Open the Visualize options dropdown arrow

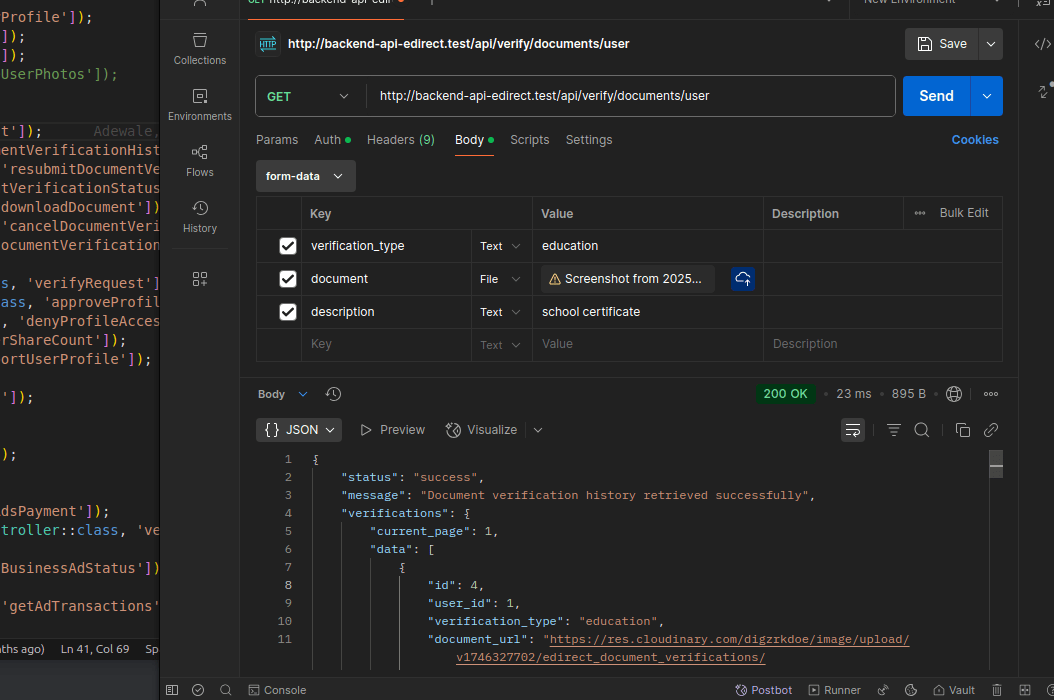pos(538,430)
